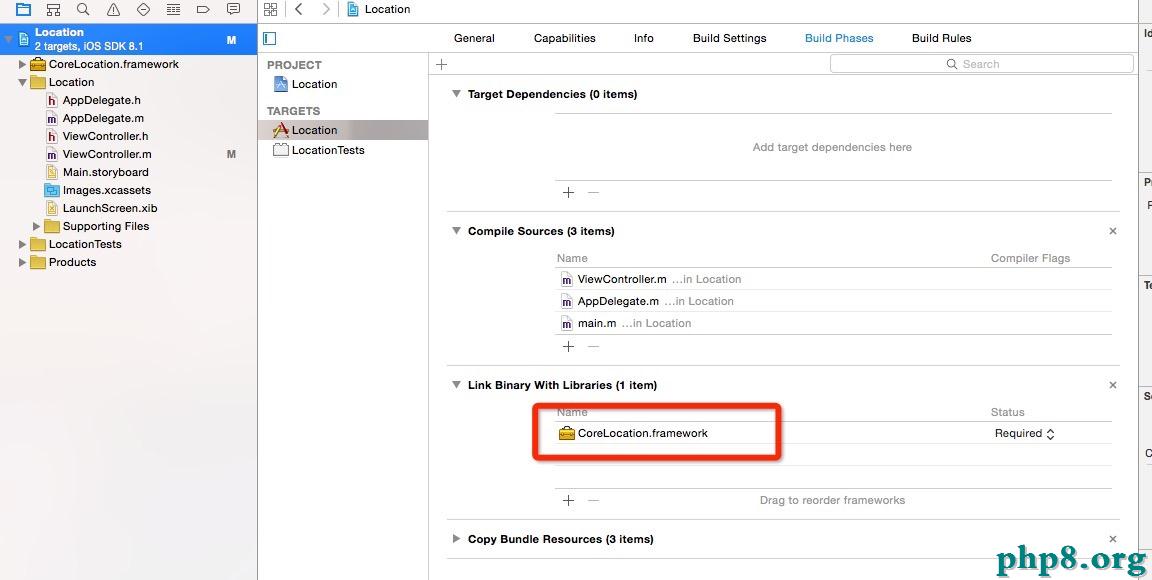The height and width of the screenshot is (580, 1152).
Task: Open the related items grid menu
Action: [270, 9]
